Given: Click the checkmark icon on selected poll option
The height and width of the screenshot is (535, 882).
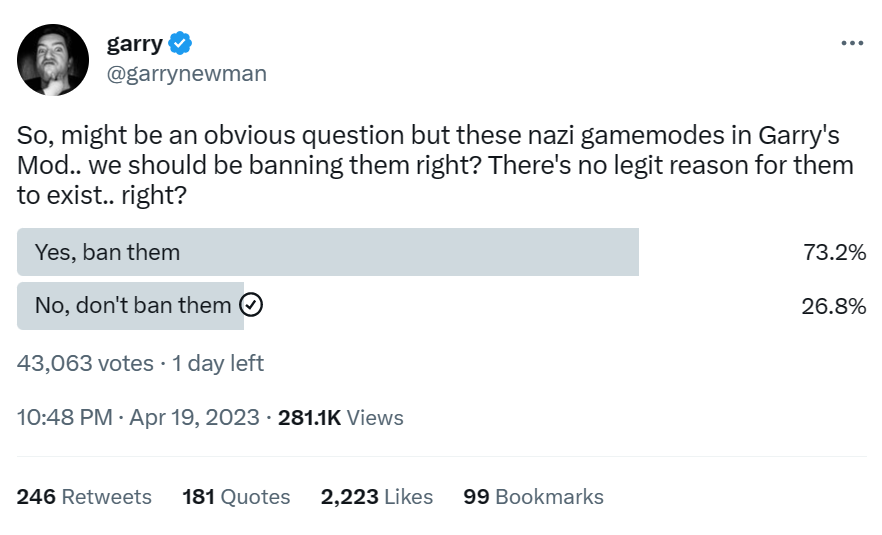Looking at the screenshot, I should pos(252,305).
